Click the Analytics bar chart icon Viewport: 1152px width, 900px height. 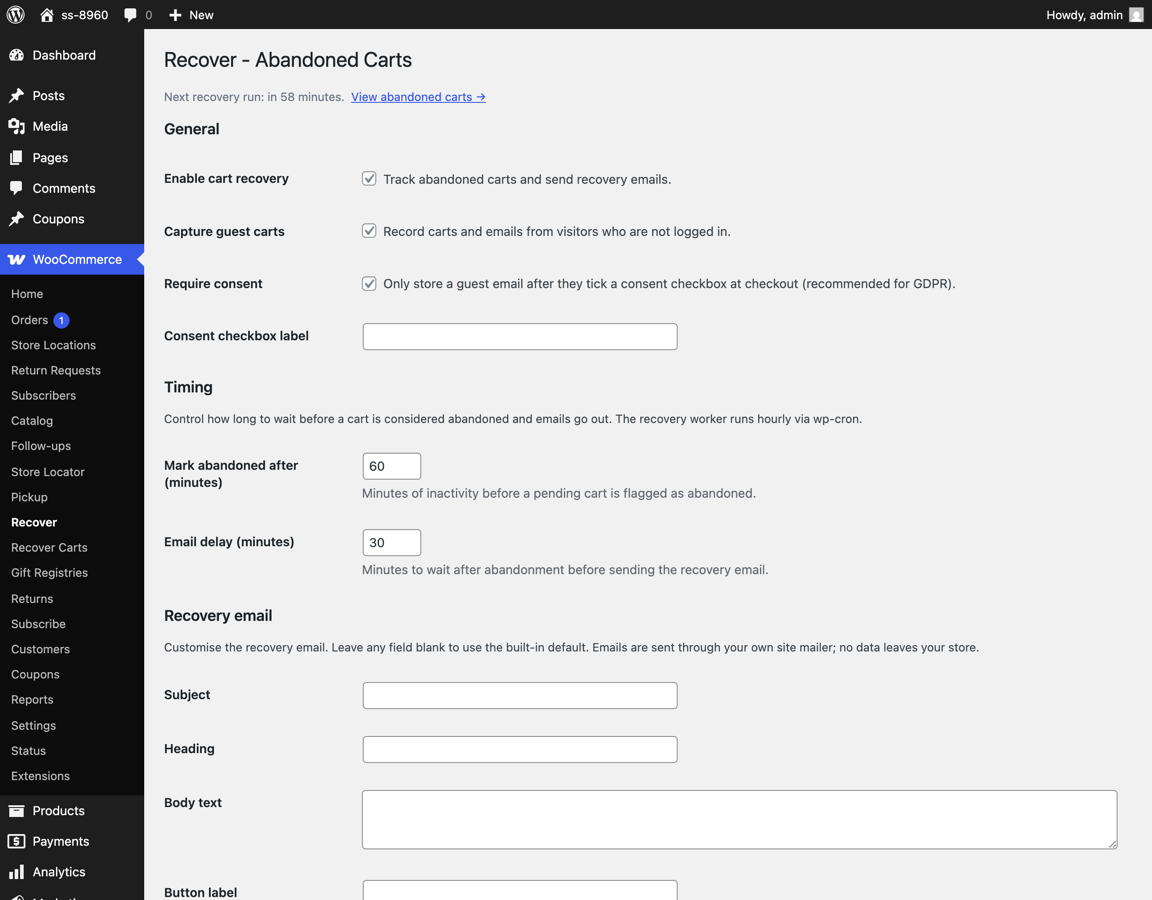pyautogui.click(x=16, y=872)
